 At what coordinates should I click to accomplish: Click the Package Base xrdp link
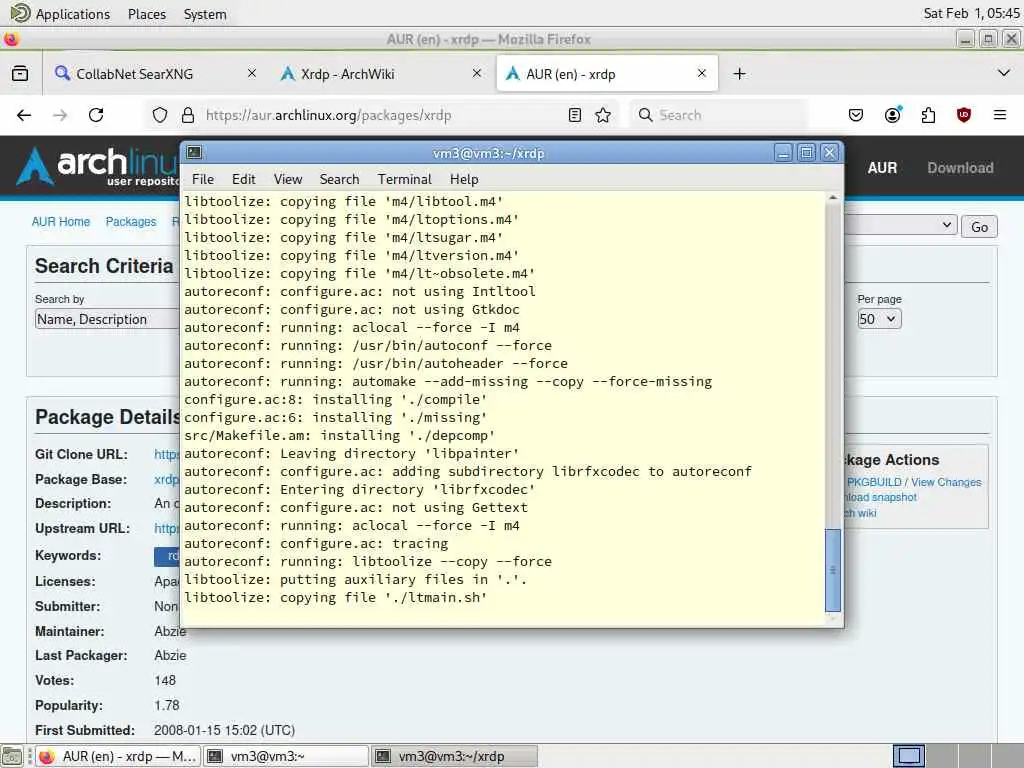[166, 479]
